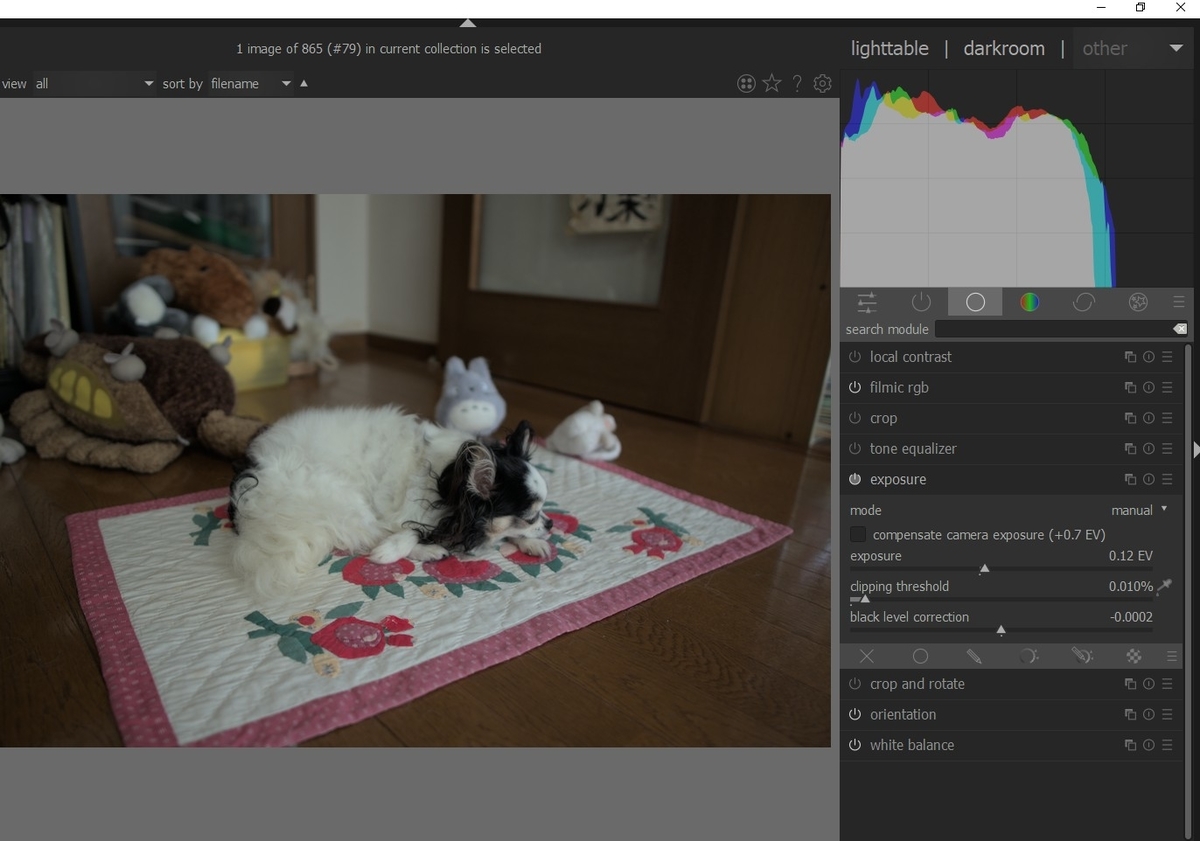
Task: Switch to the lighttable view
Action: pyautogui.click(x=889, y=48)
